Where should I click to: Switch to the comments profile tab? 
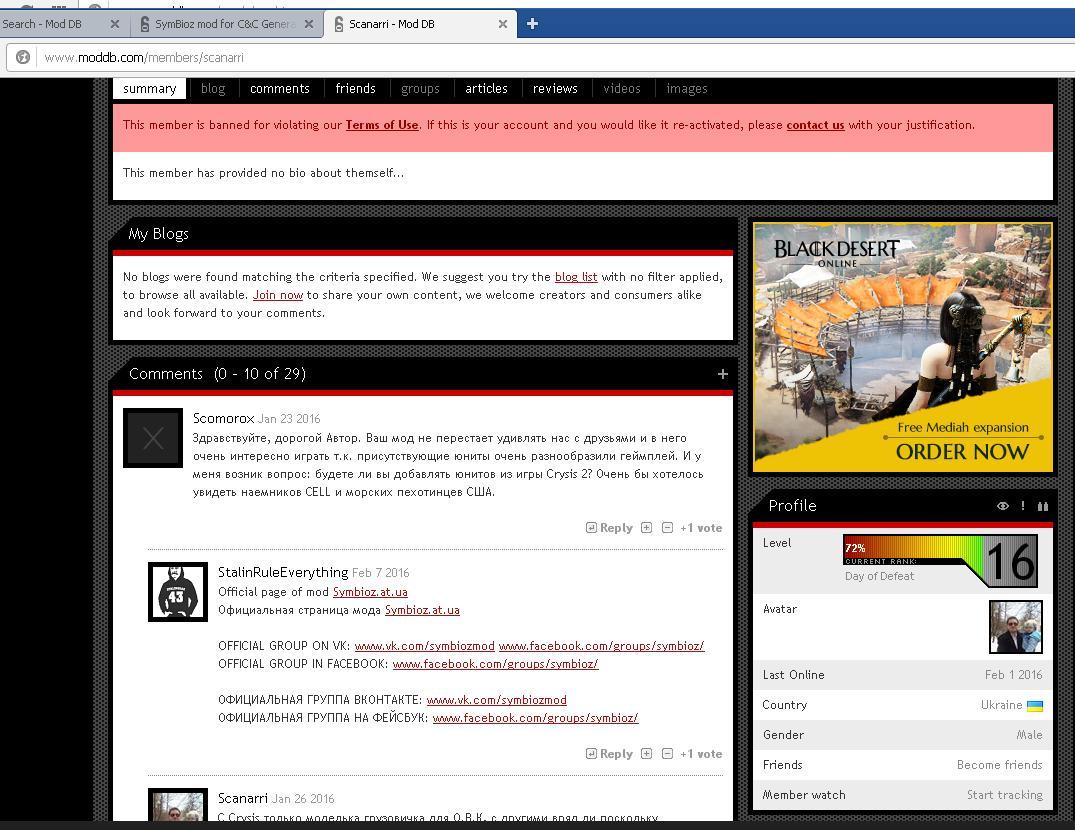coord(279,89)
